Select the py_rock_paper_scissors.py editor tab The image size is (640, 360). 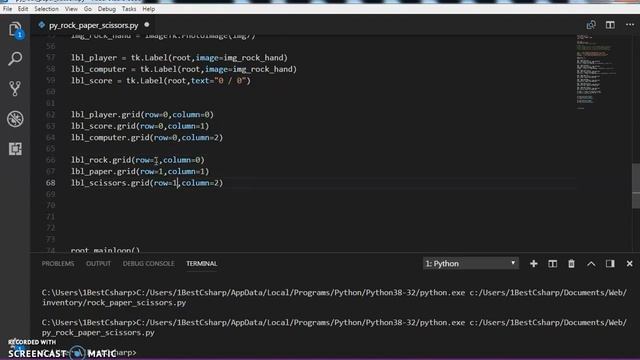[93, 25]
